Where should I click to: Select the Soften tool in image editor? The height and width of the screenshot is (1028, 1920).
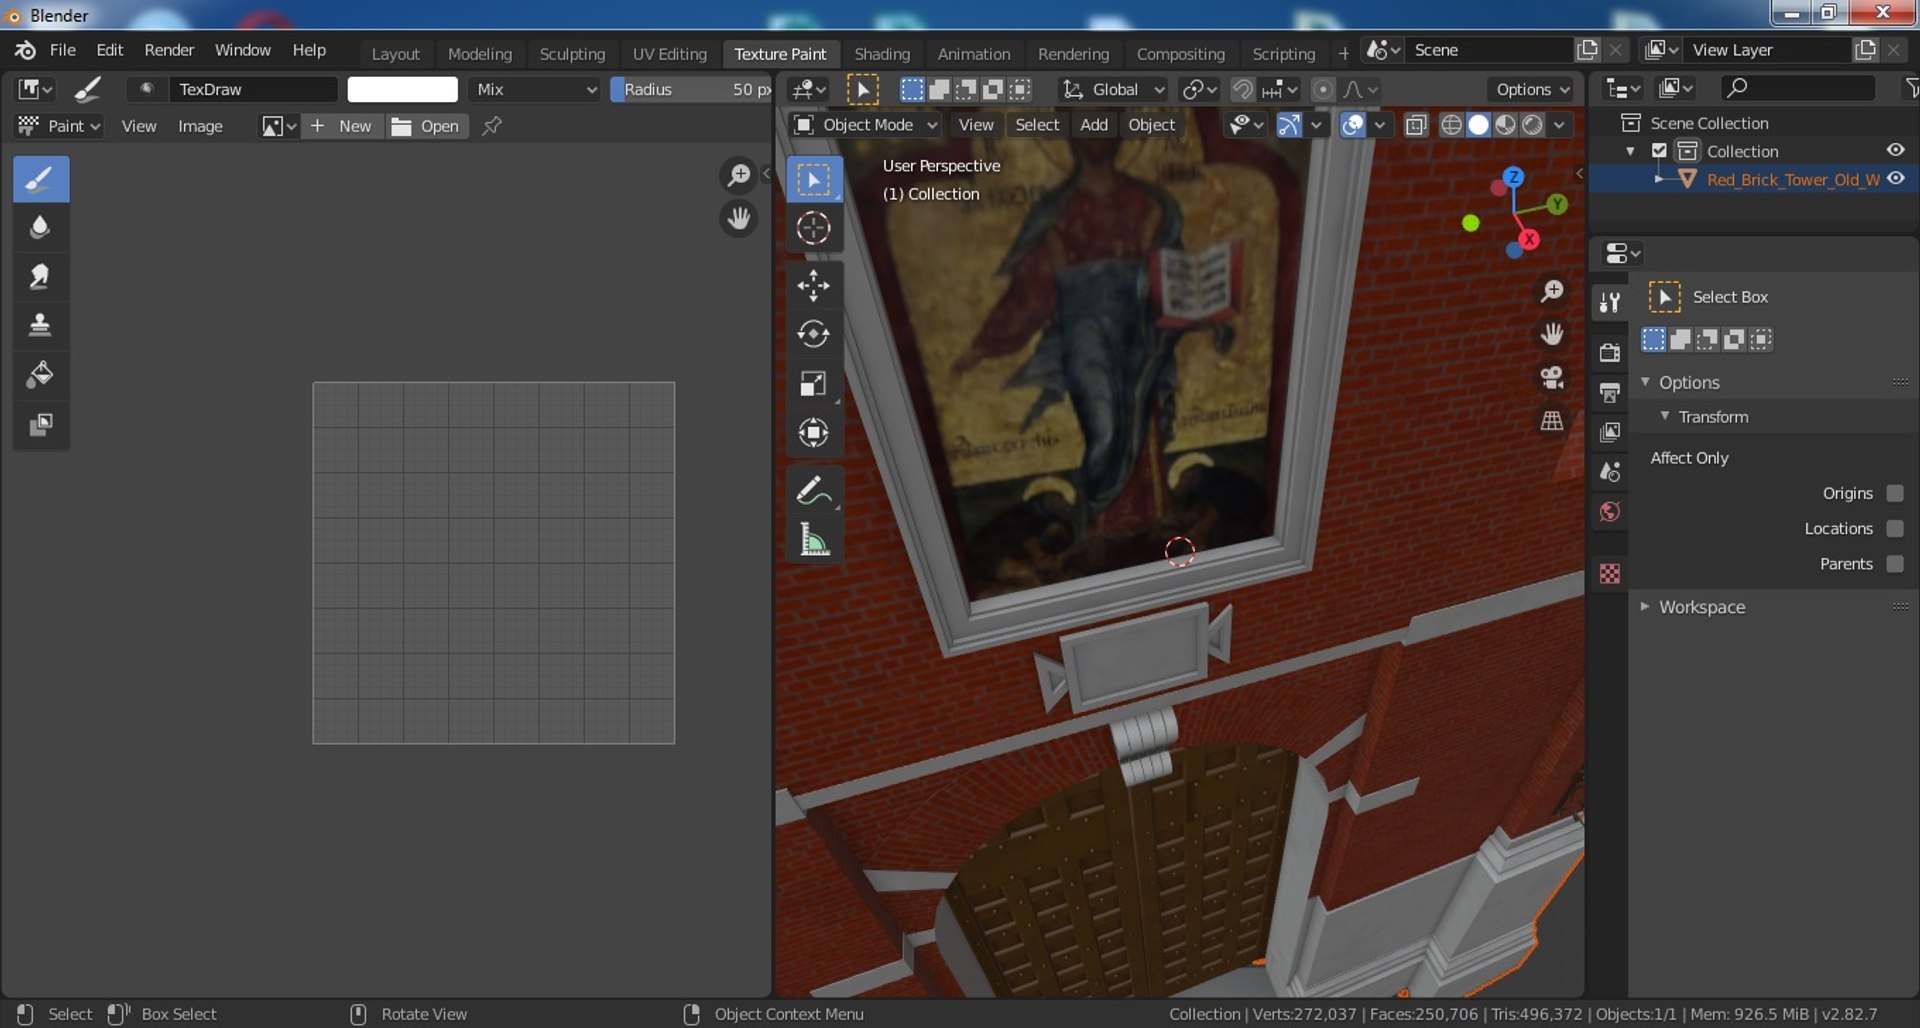coord(41,228)
